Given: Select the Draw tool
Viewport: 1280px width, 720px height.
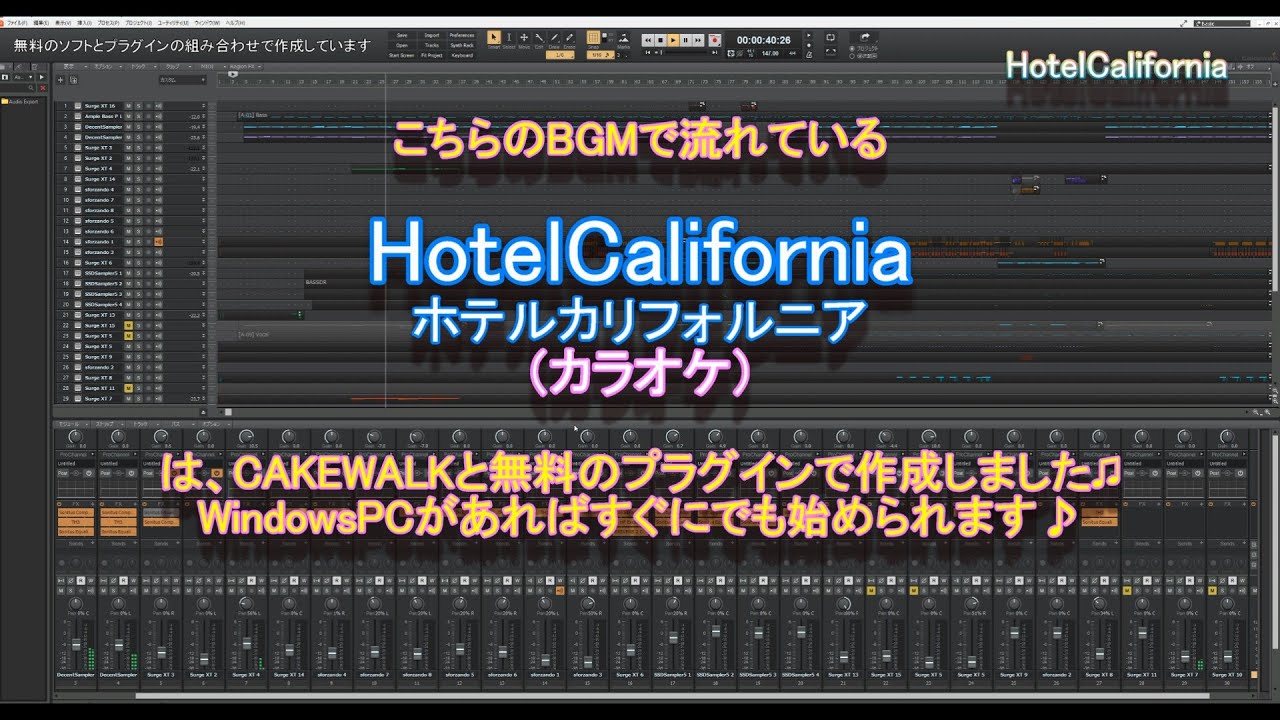Looking at the screenshot, I should click(x=554, y=37).
